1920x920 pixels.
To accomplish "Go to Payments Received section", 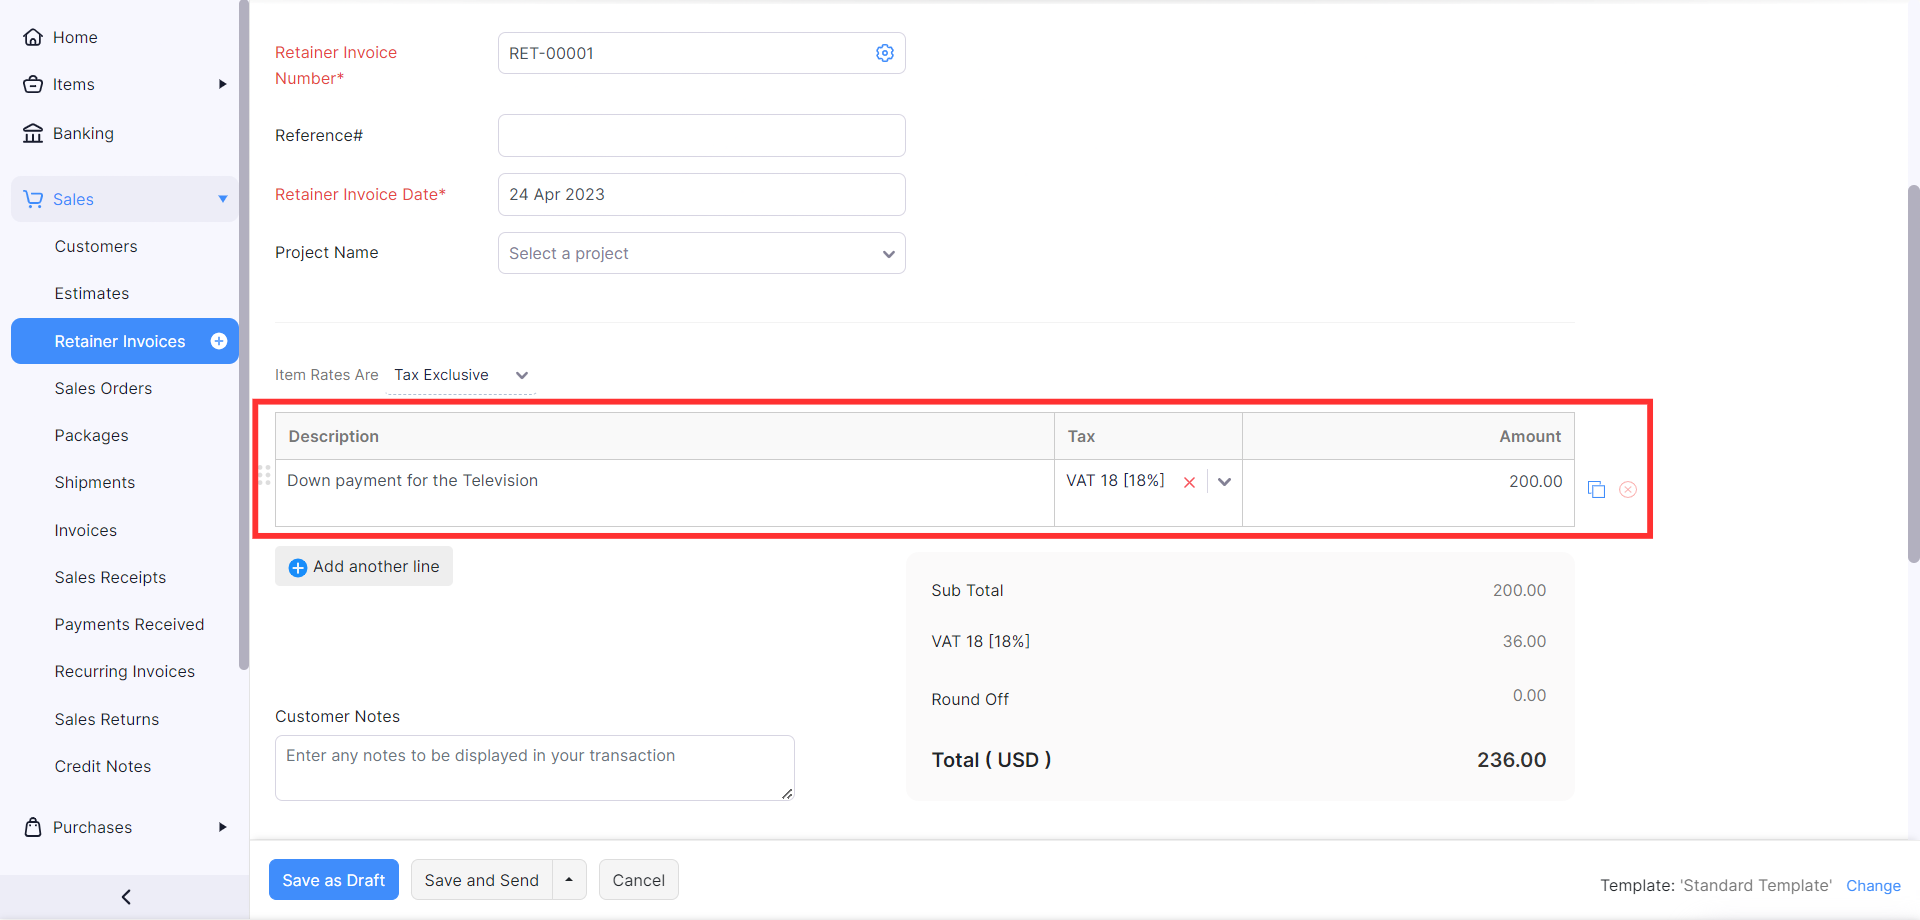I will click(x=129, y=624).
